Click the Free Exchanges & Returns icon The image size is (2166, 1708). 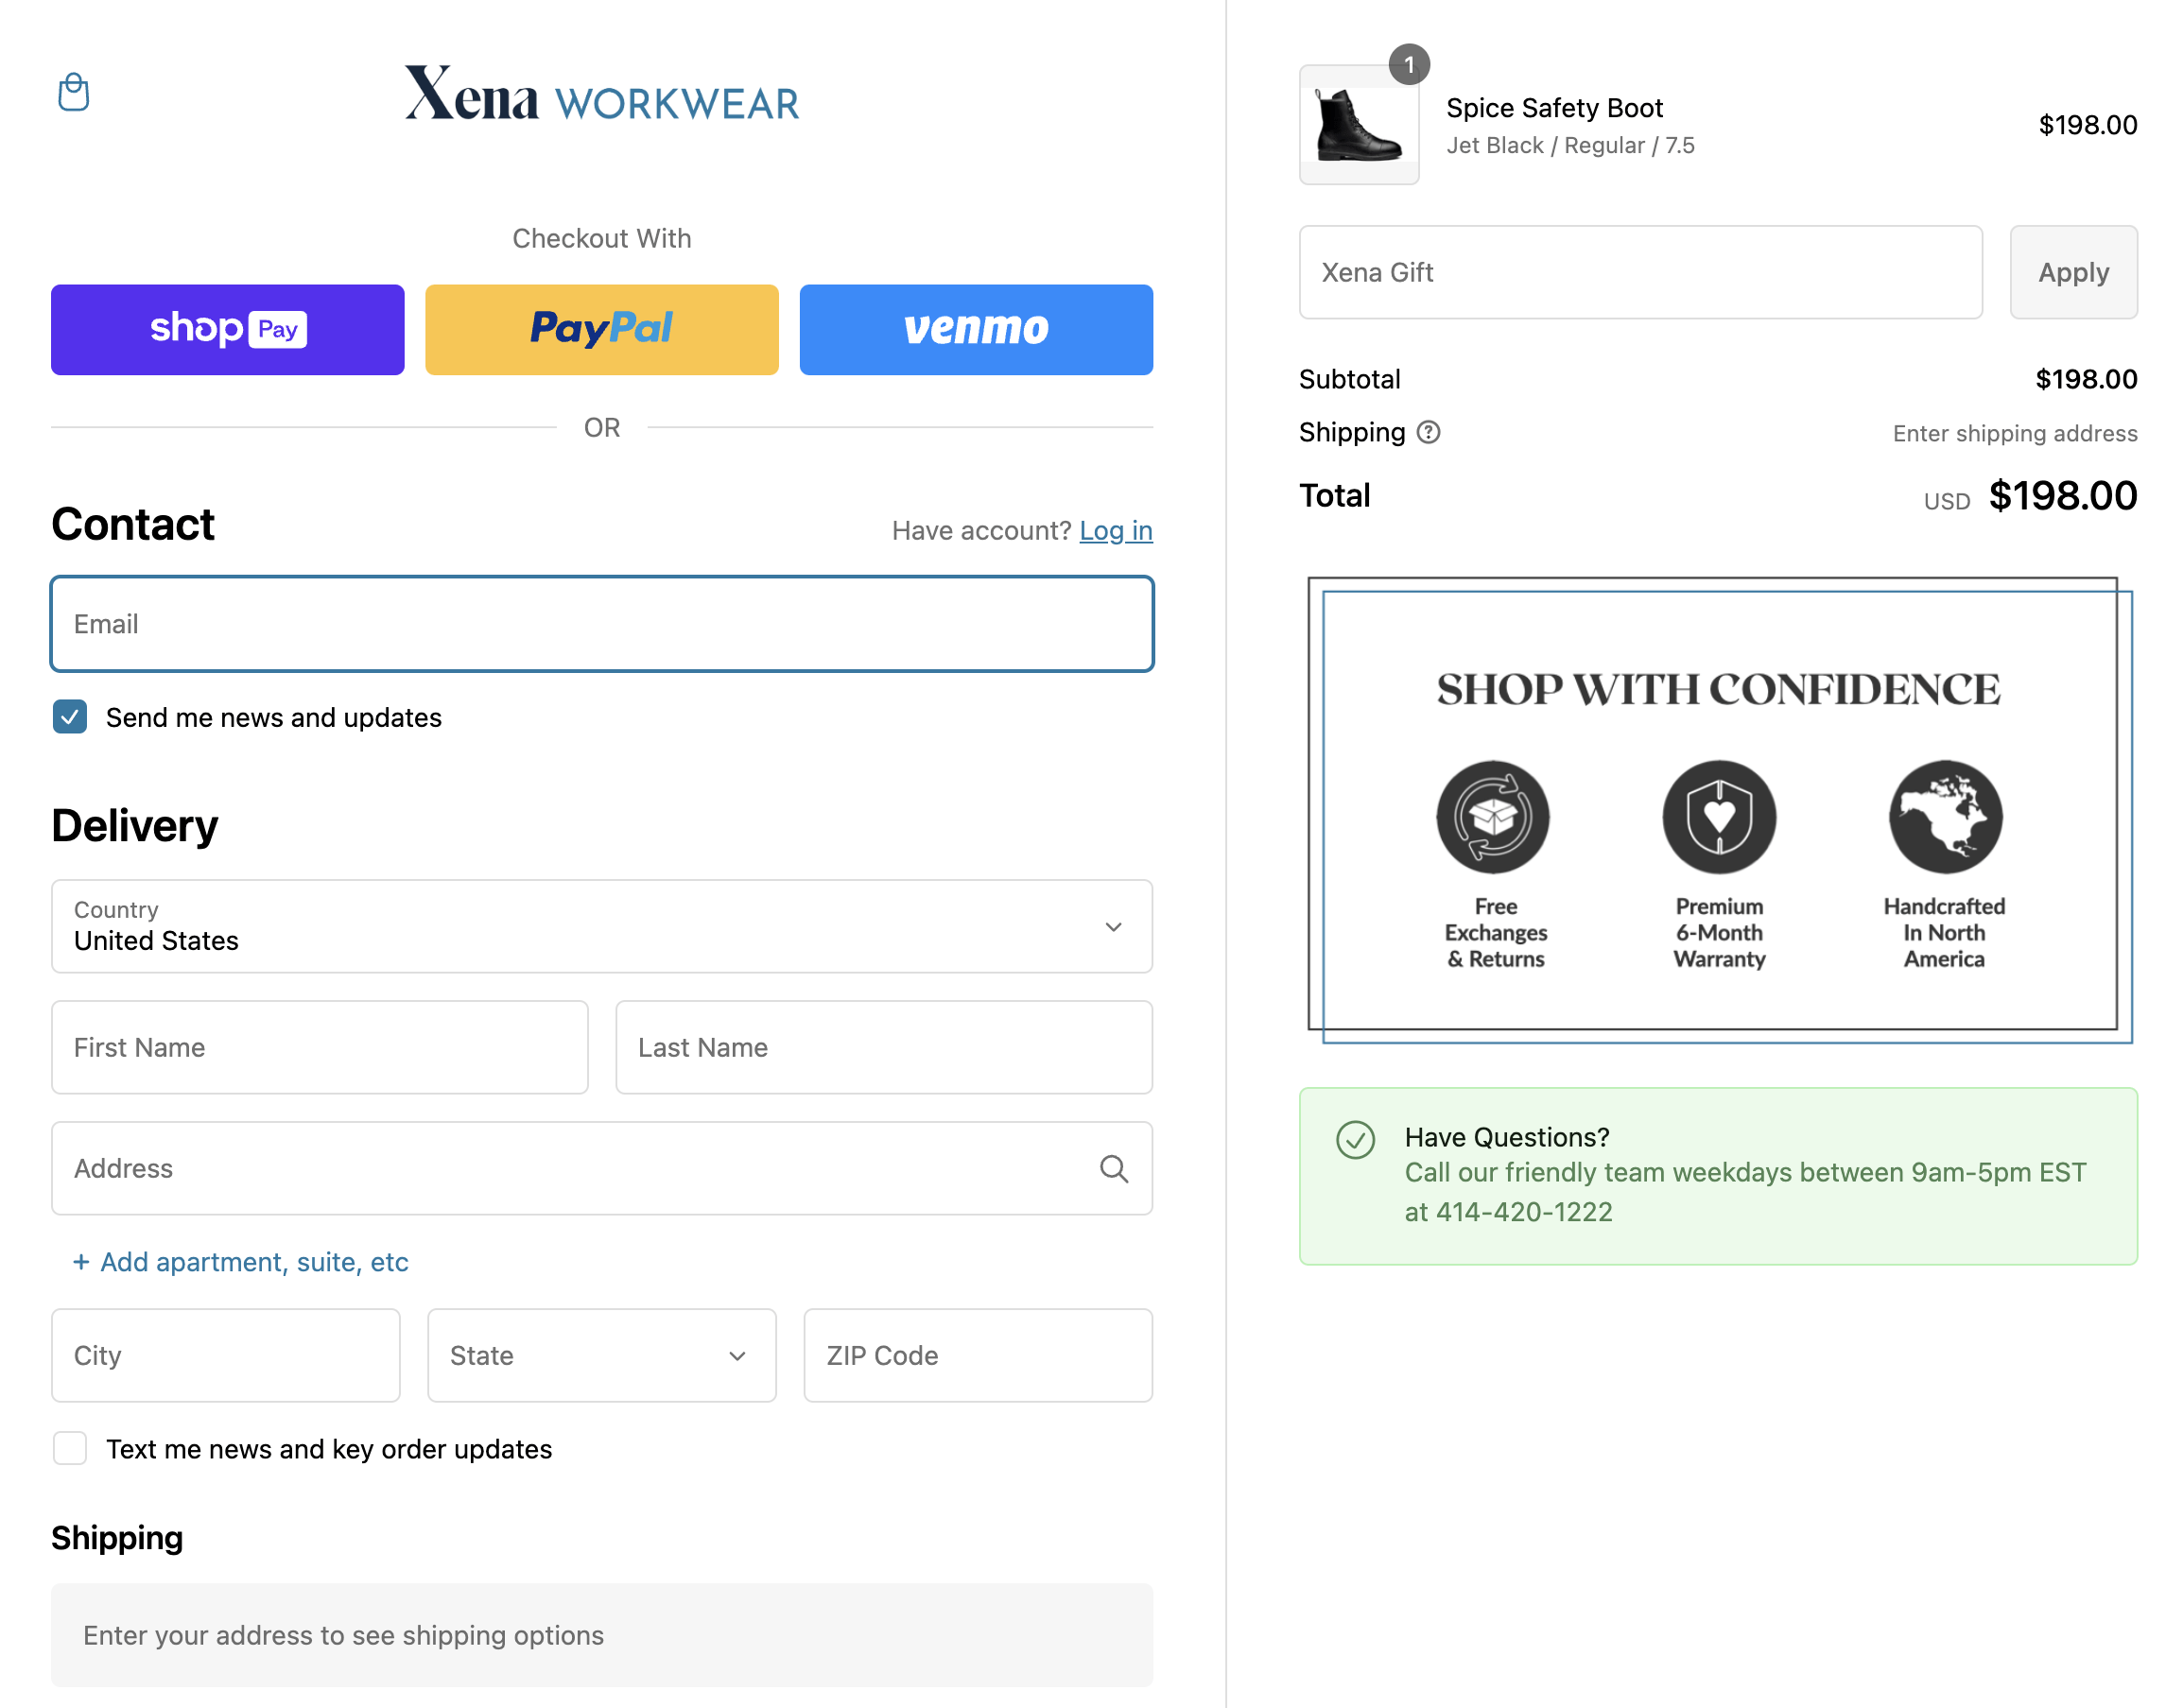point(1493,817)
